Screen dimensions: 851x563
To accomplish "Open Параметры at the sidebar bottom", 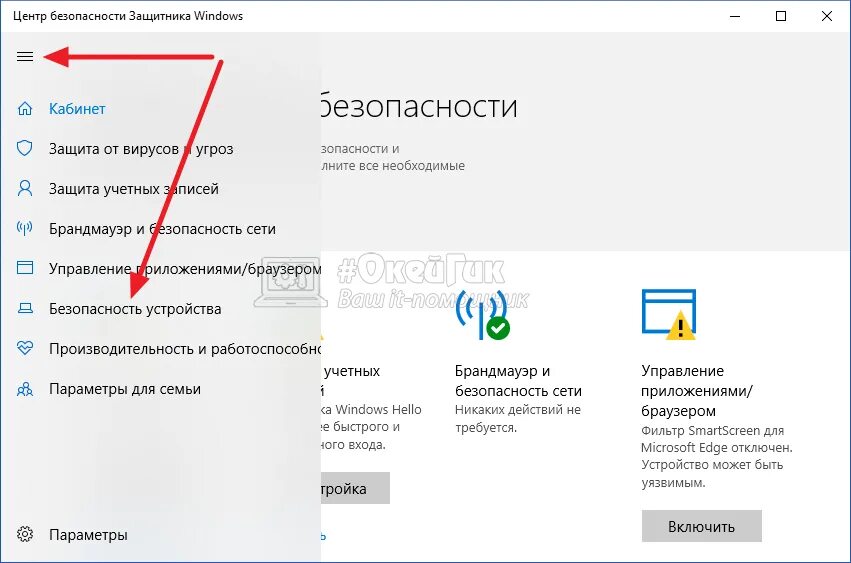I will tap(88, 535).
